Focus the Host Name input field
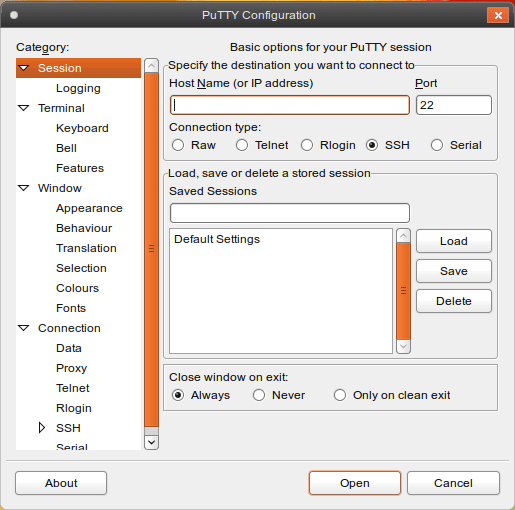Screen dimensions: 515x510 (290, 105)
